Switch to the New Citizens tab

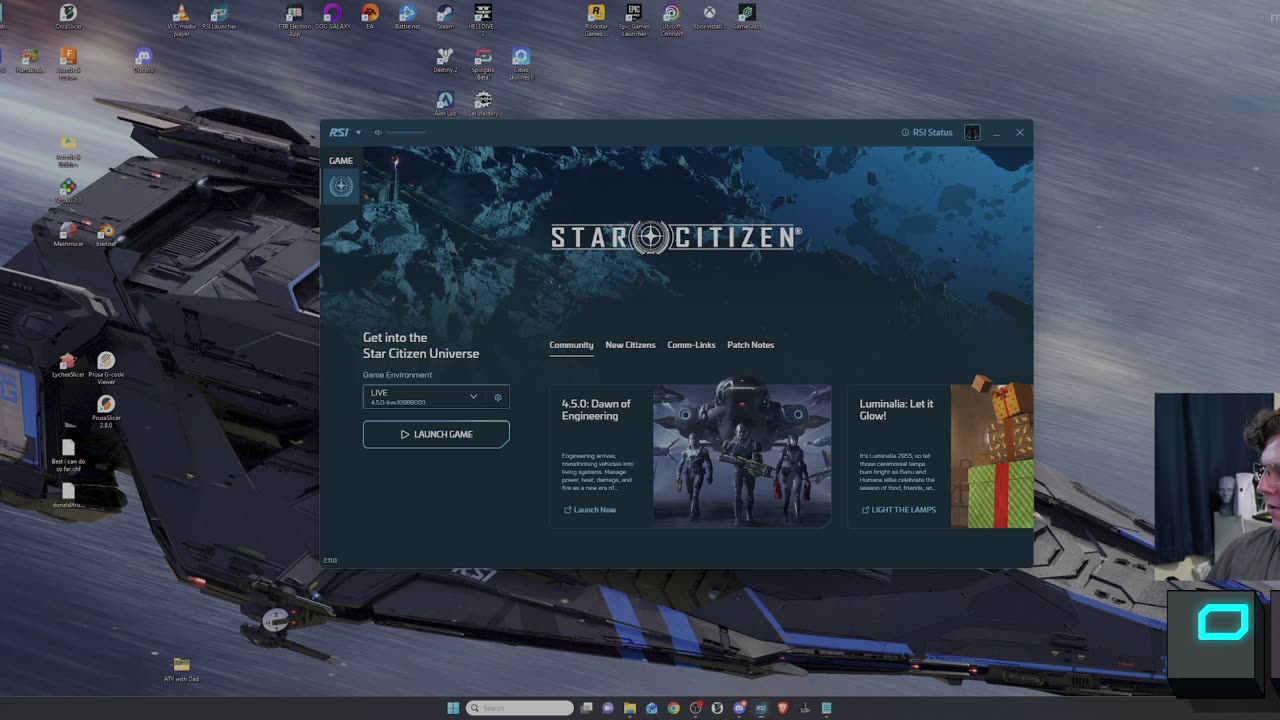630,345
